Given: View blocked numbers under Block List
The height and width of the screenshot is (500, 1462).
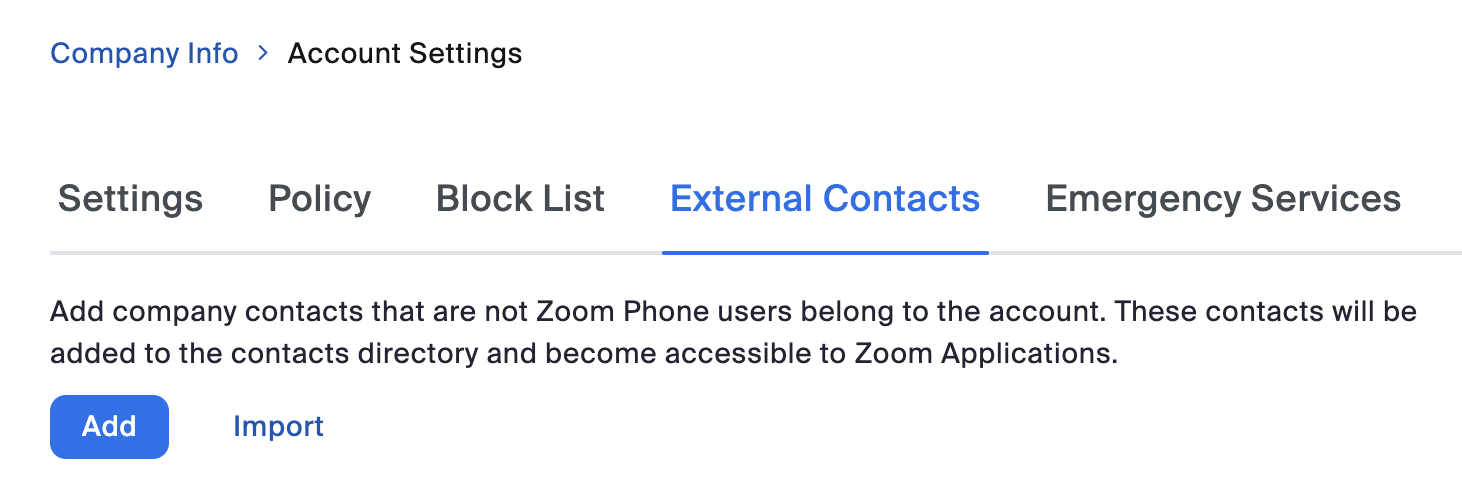Looking at the screenshot, I should click(x=520, y=198).
